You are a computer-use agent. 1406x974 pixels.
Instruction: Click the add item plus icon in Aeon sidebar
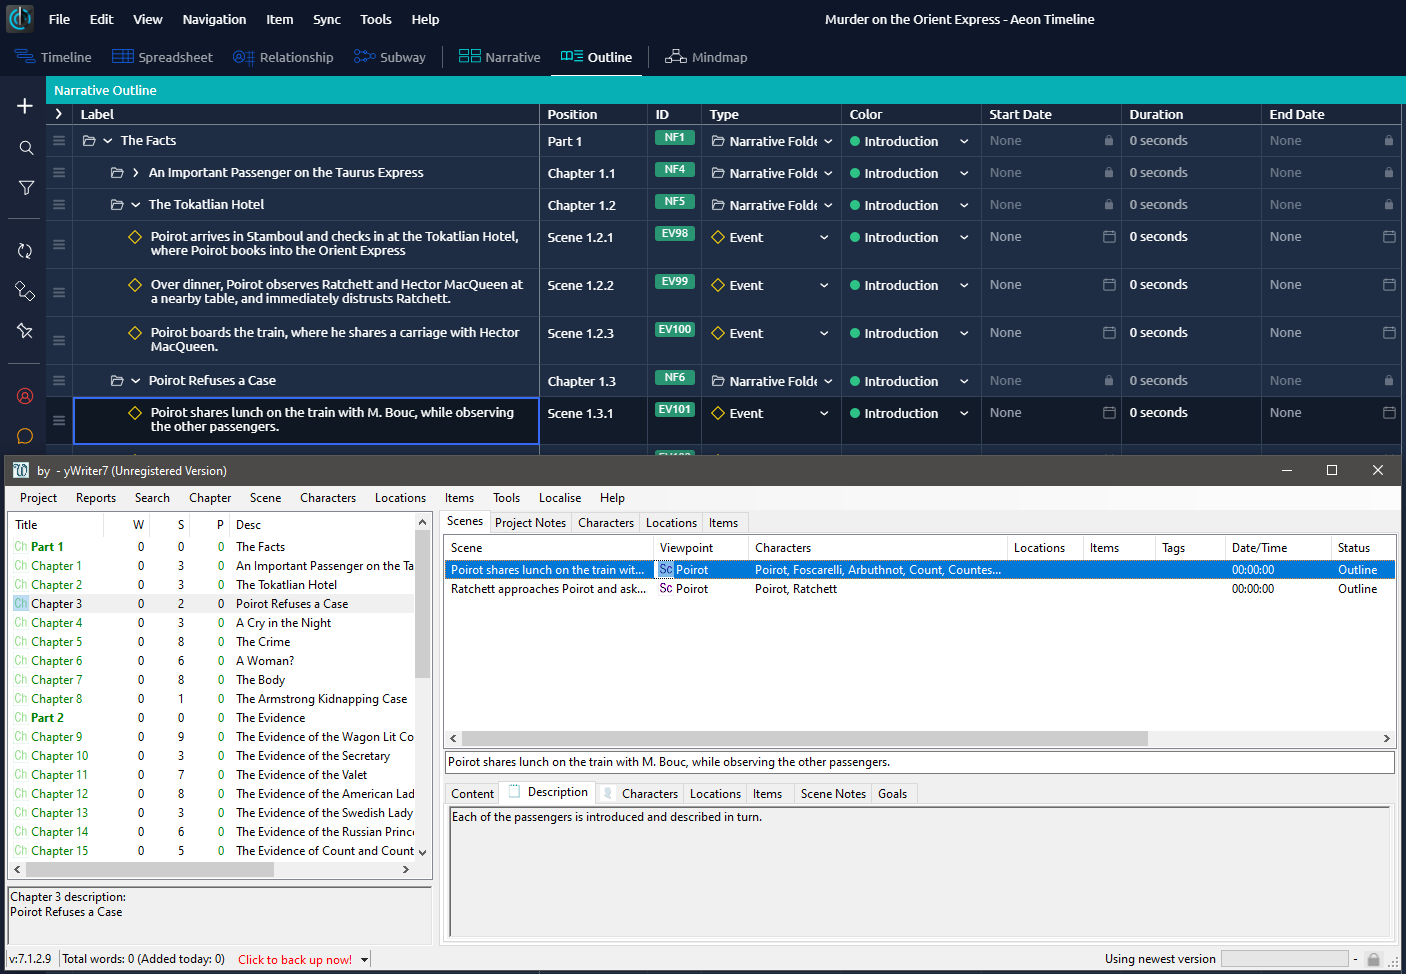(x=25, y=106)
